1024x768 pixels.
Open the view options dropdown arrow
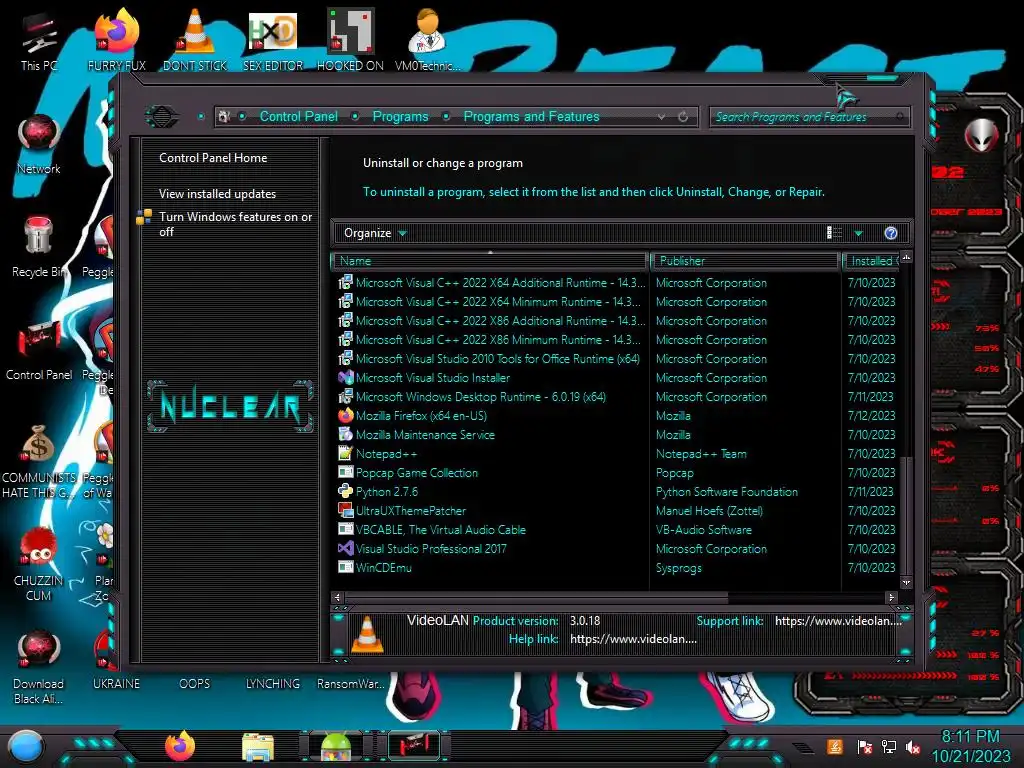pos(859,233)
